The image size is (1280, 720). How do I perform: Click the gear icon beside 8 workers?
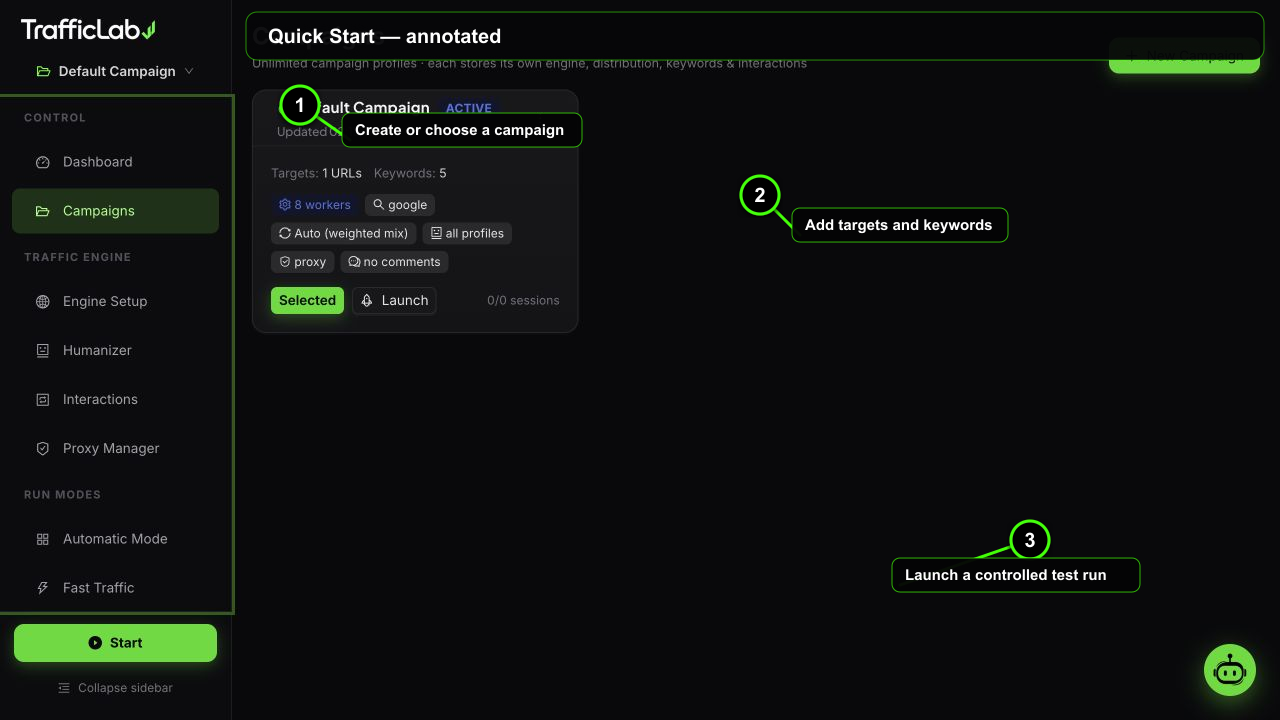click(x=285, y=205)
